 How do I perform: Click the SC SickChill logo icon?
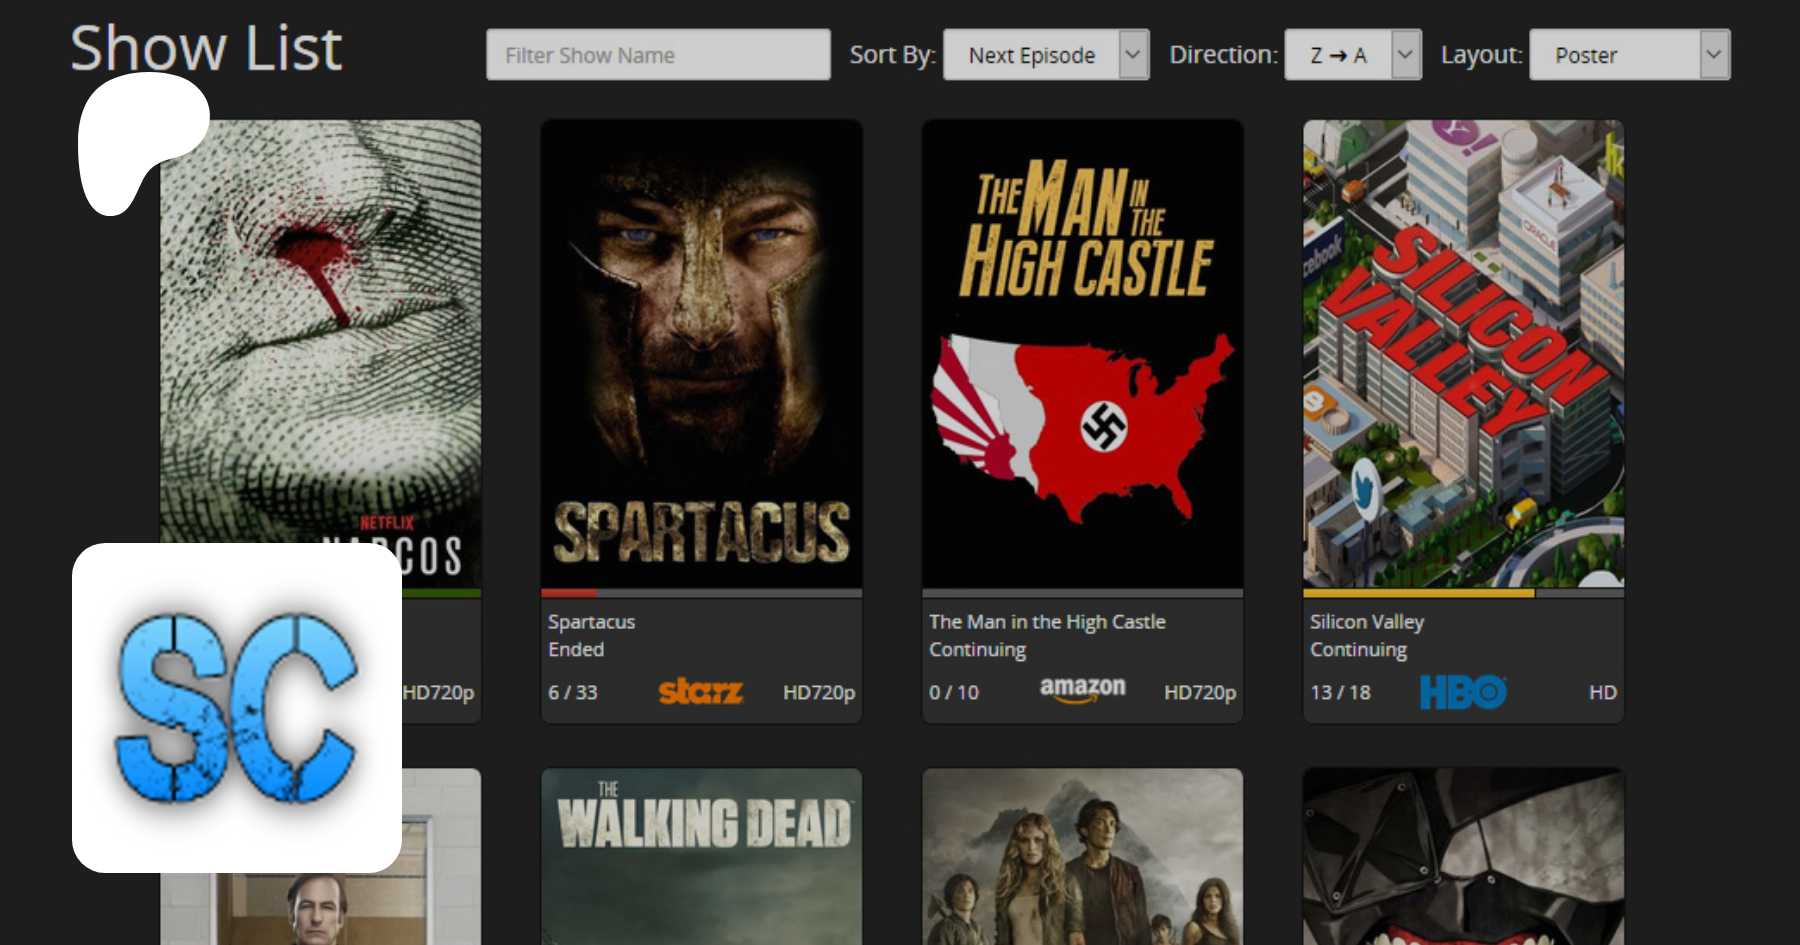237,707
